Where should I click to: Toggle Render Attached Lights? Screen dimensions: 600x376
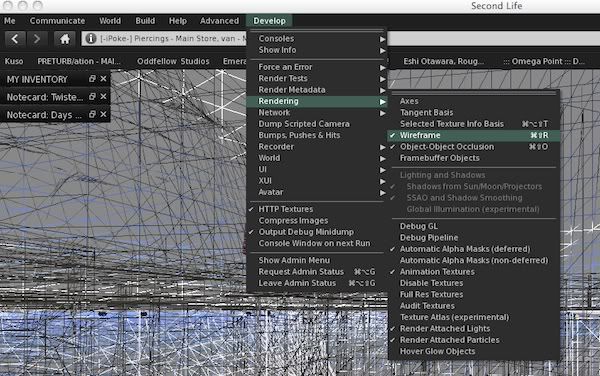[474, 329]
